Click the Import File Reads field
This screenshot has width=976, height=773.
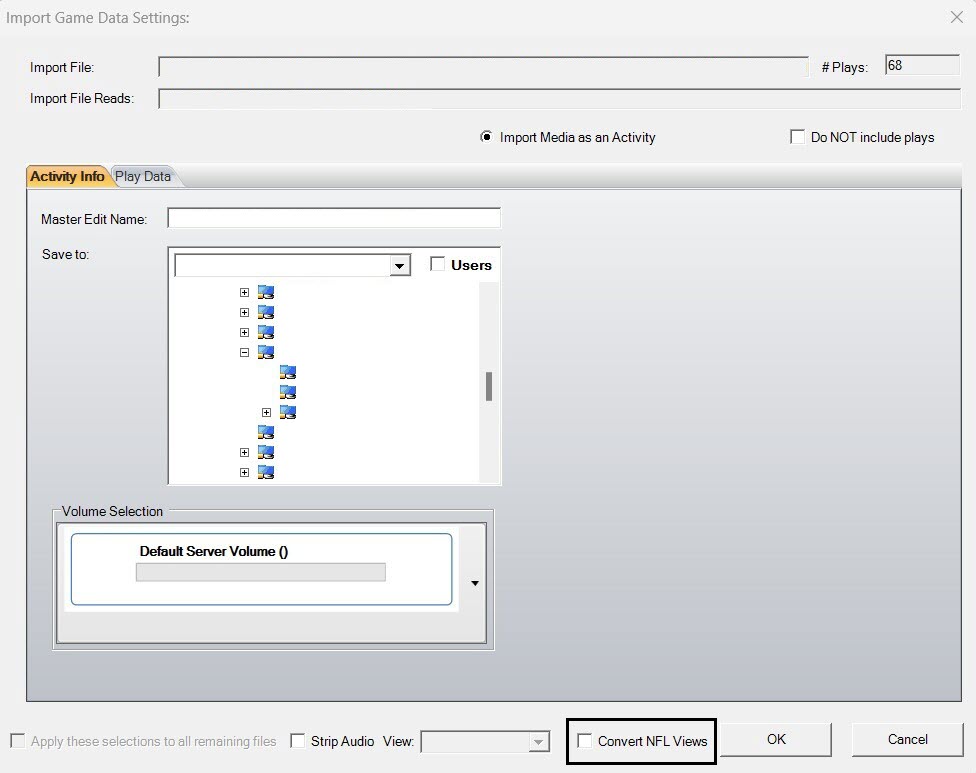coord(560,98)
